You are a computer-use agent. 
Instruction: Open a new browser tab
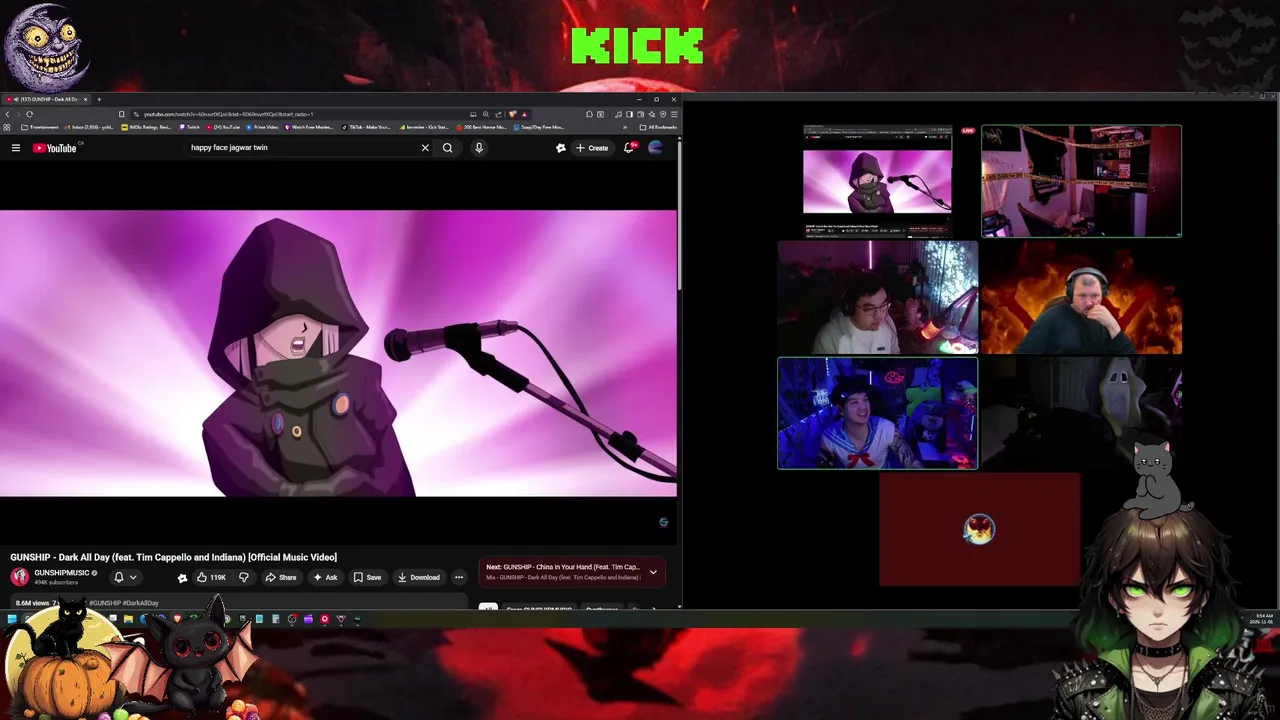tap(99, 99)
